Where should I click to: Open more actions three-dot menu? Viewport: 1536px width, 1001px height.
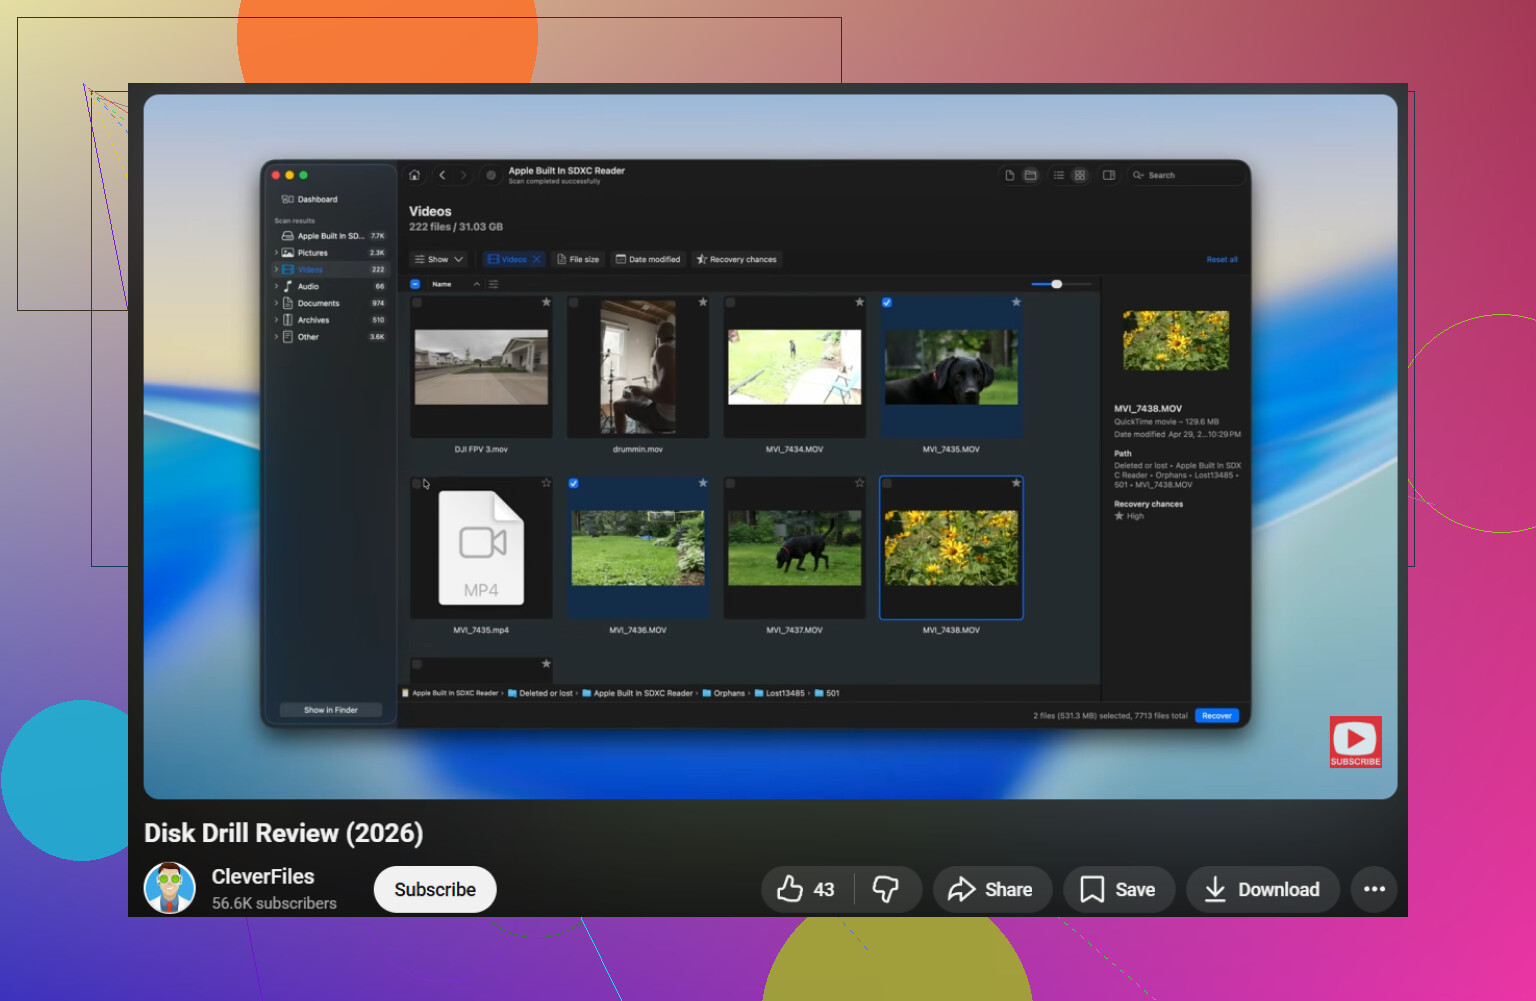tap(1375, 889)
